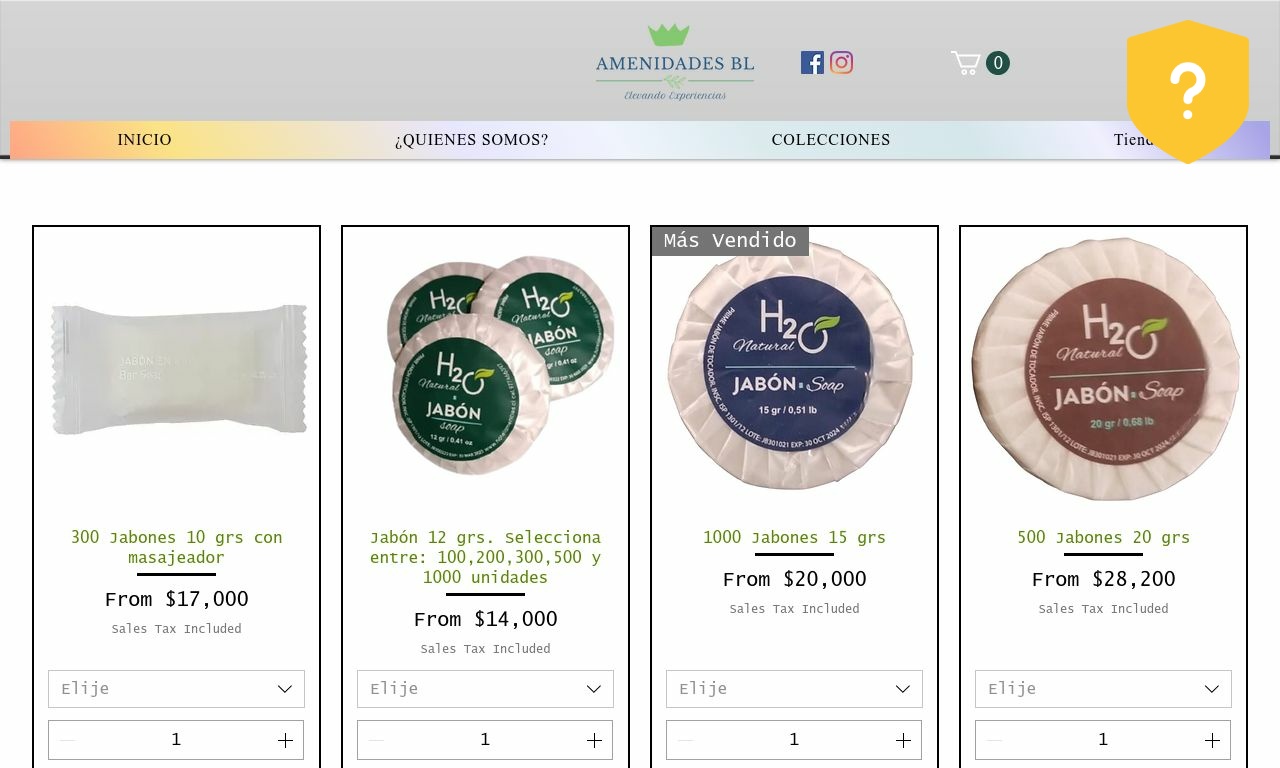Open the Instagram profile icon
The image size is (1280, 768).
[x=842, y=63]
